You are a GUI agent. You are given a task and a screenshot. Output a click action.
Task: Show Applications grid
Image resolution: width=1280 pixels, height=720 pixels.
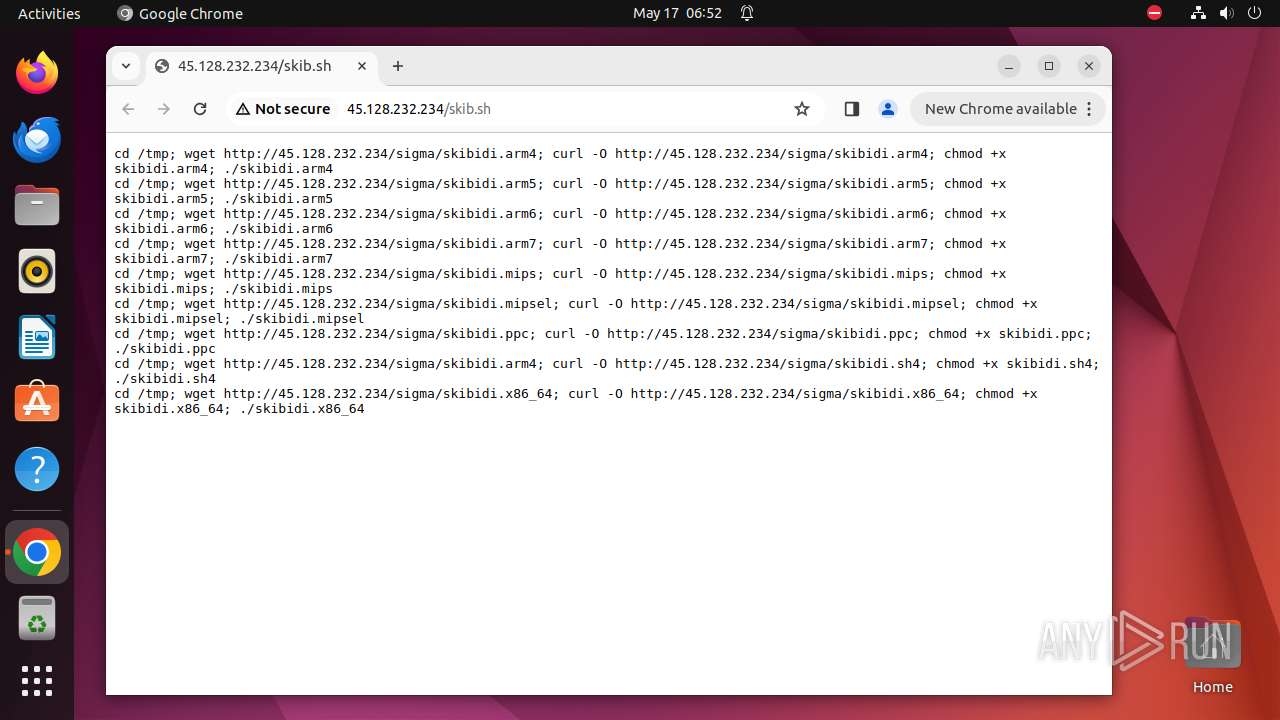[x=37, y=681]
